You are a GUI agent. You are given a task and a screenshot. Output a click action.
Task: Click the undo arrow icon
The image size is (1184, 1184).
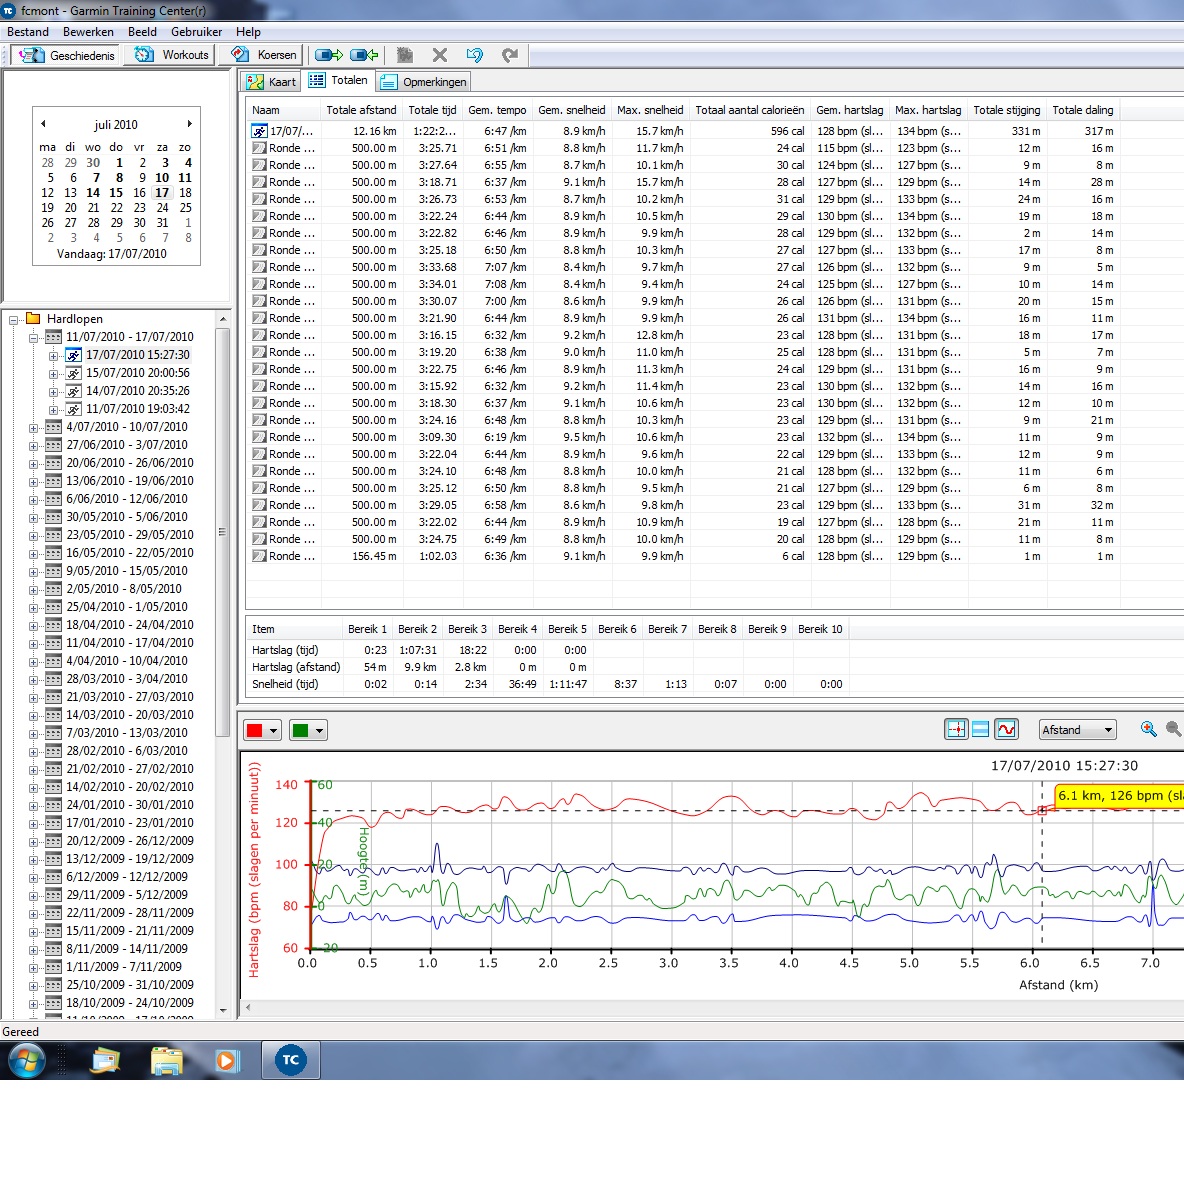[475, 55]
